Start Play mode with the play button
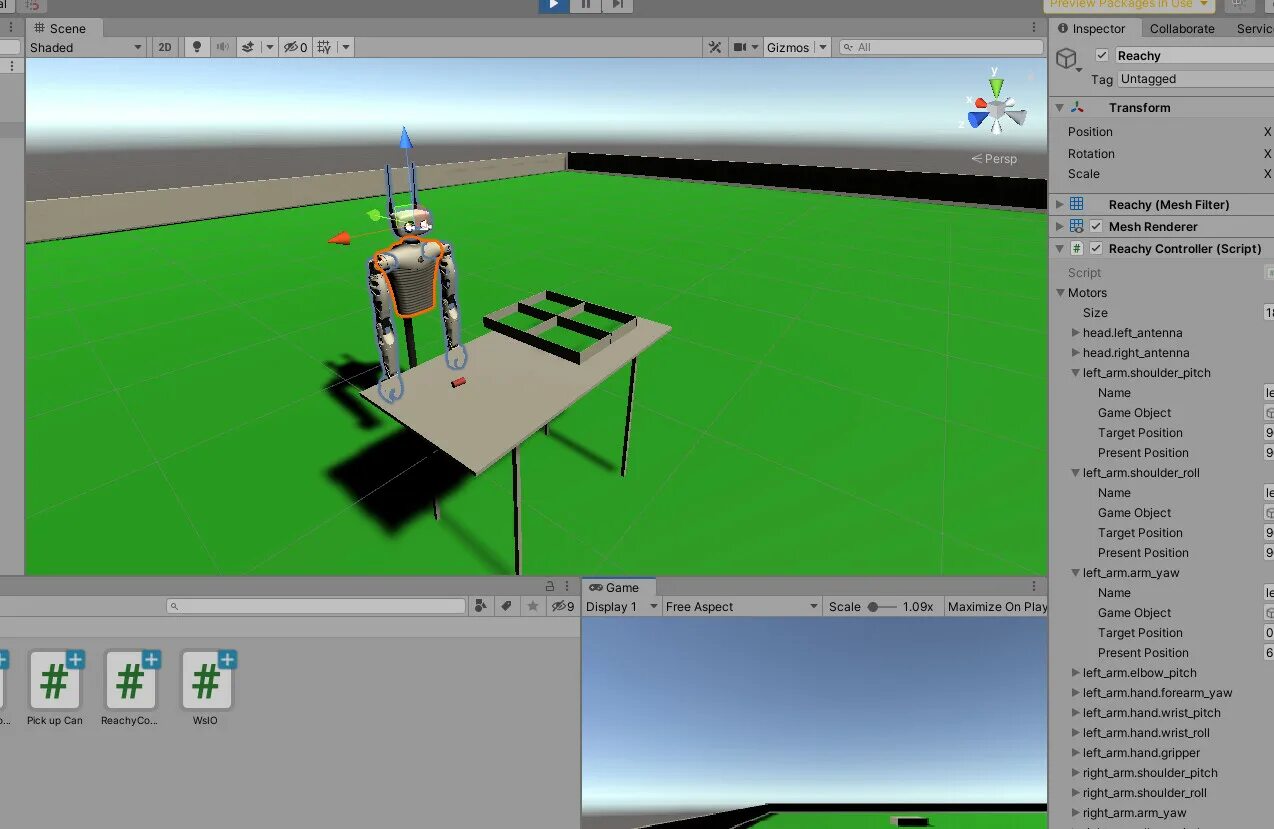This screenshot has height=829, width=1274. (553, 5)
